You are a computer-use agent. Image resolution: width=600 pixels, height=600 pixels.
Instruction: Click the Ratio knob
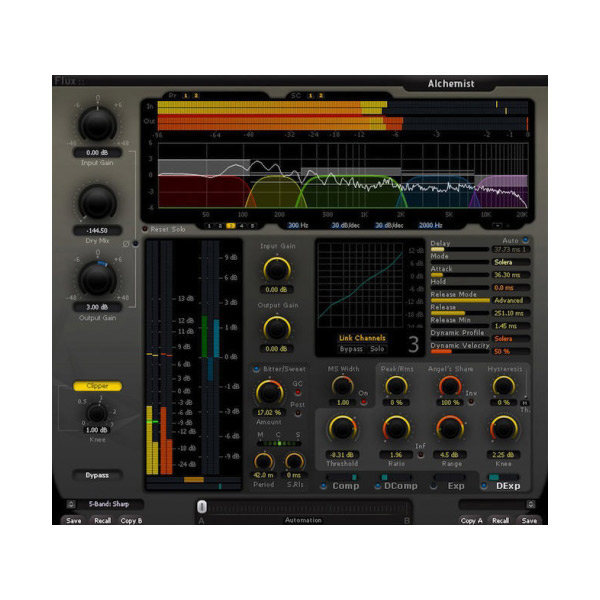click(x=396, y=429)
